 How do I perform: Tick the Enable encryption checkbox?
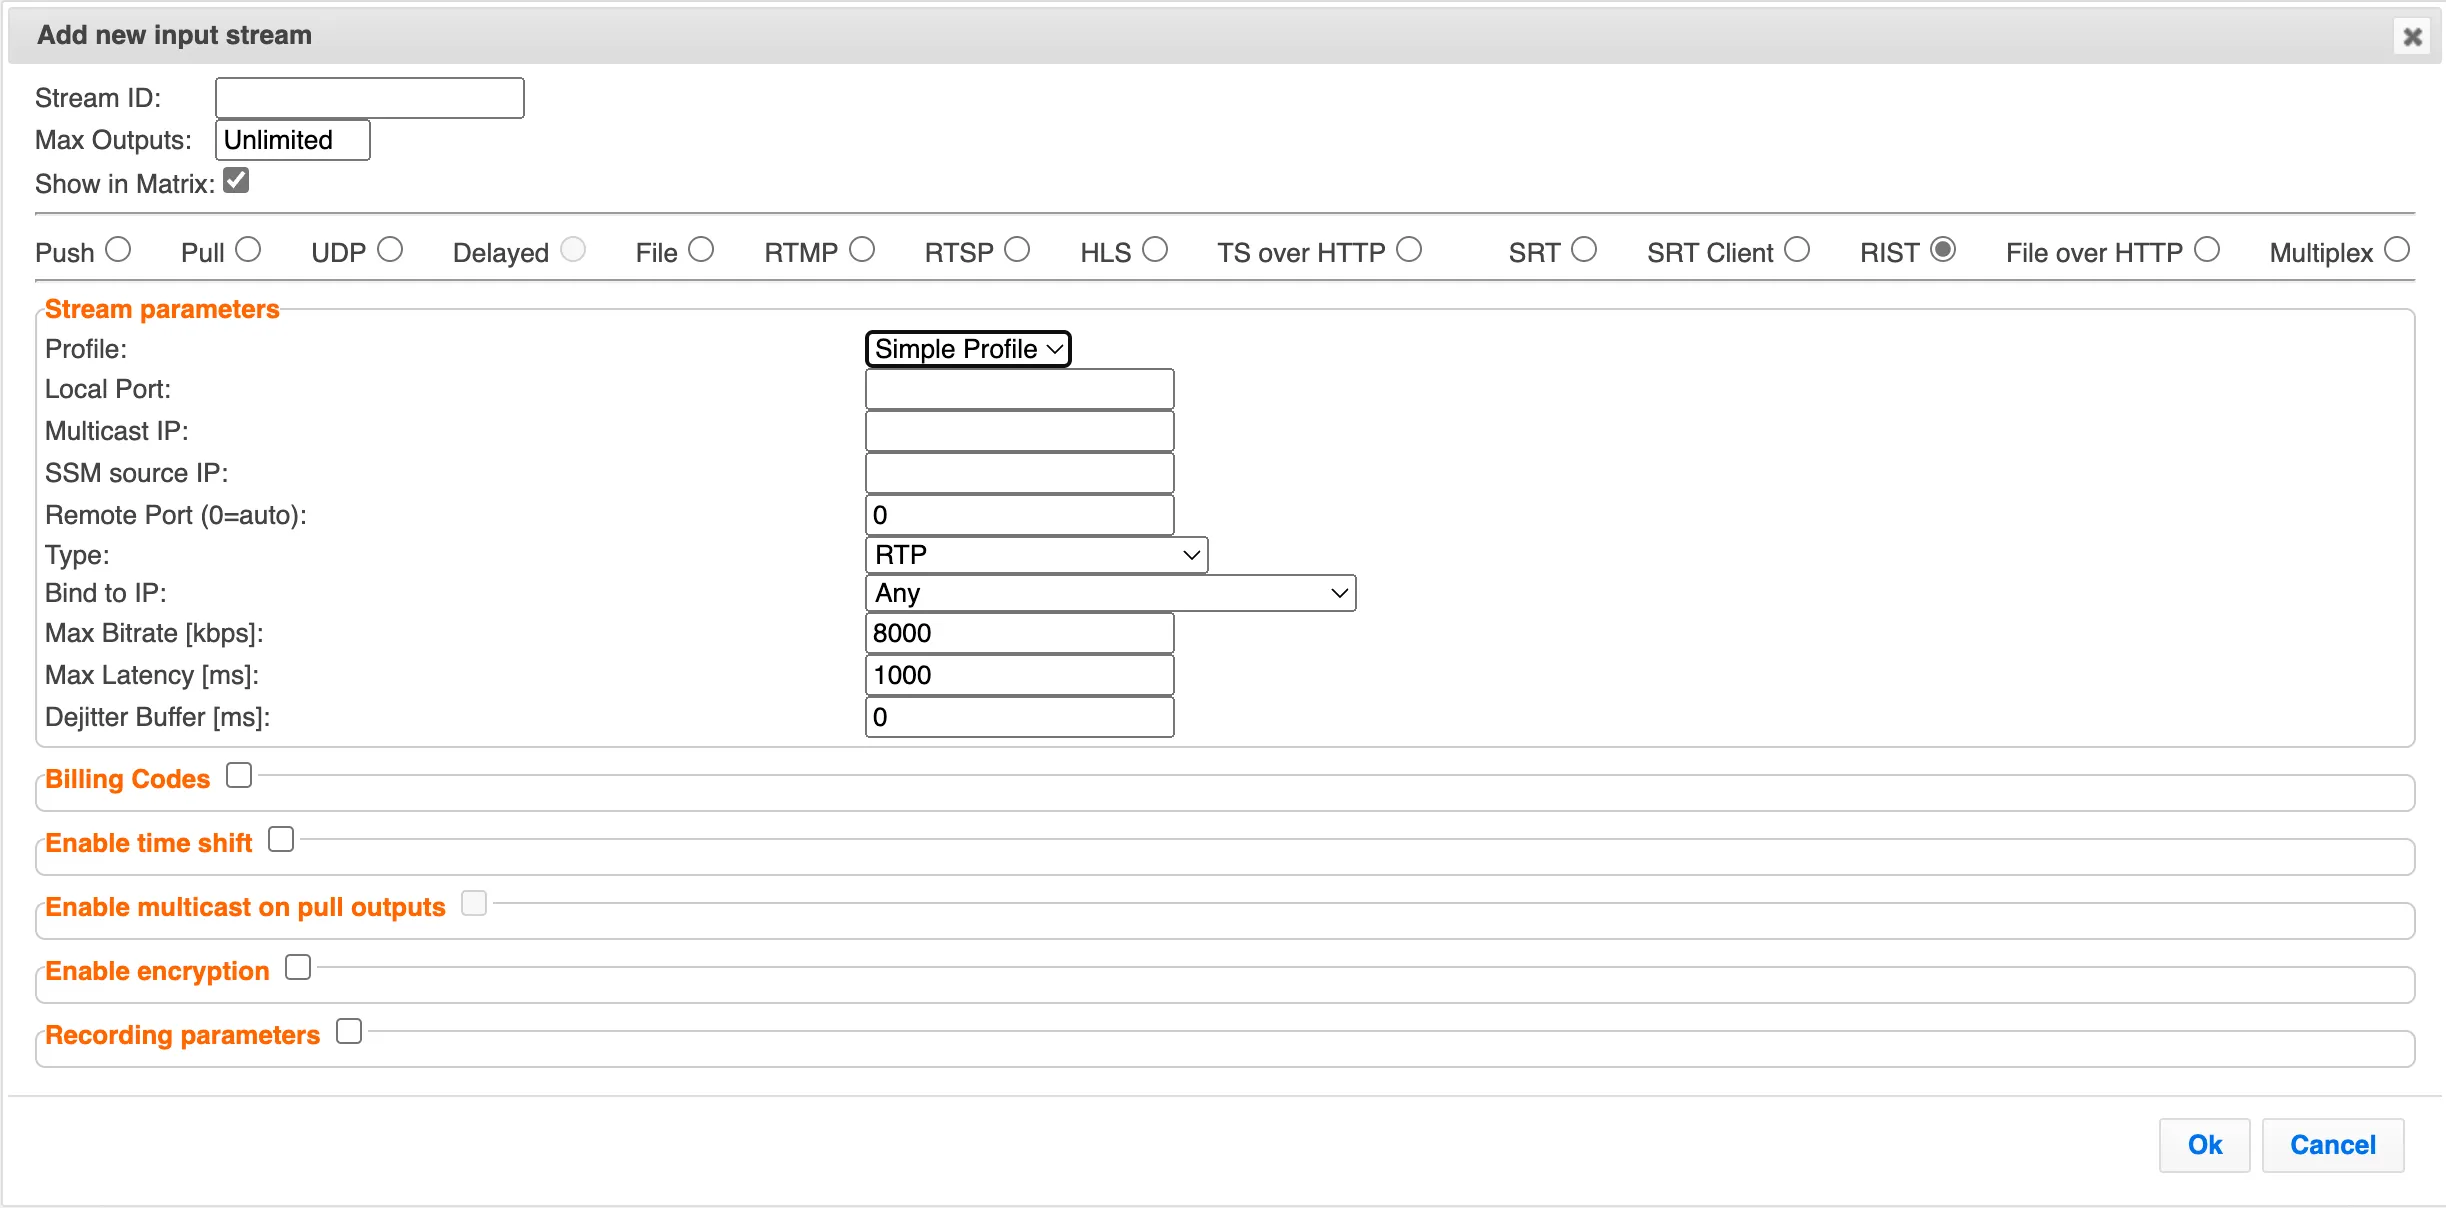(298, 968)
